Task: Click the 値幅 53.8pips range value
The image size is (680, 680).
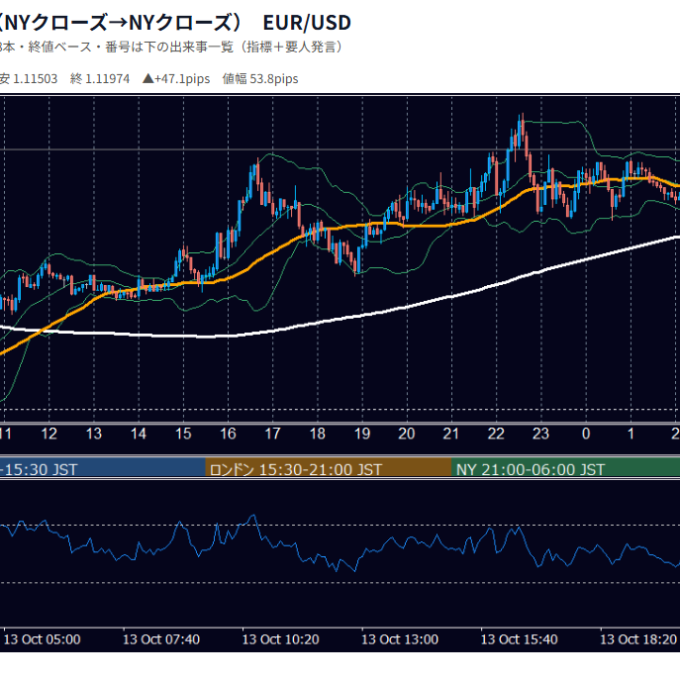Action: (260, 79)
